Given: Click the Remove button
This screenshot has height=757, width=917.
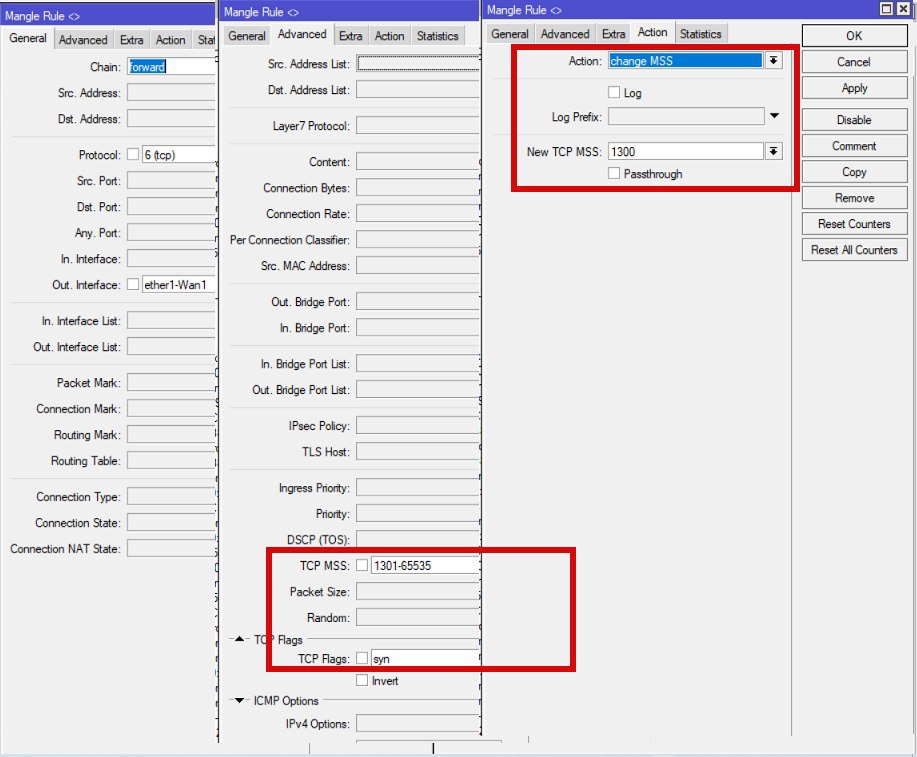Looking at the screenshot, I should pos(854,198).
